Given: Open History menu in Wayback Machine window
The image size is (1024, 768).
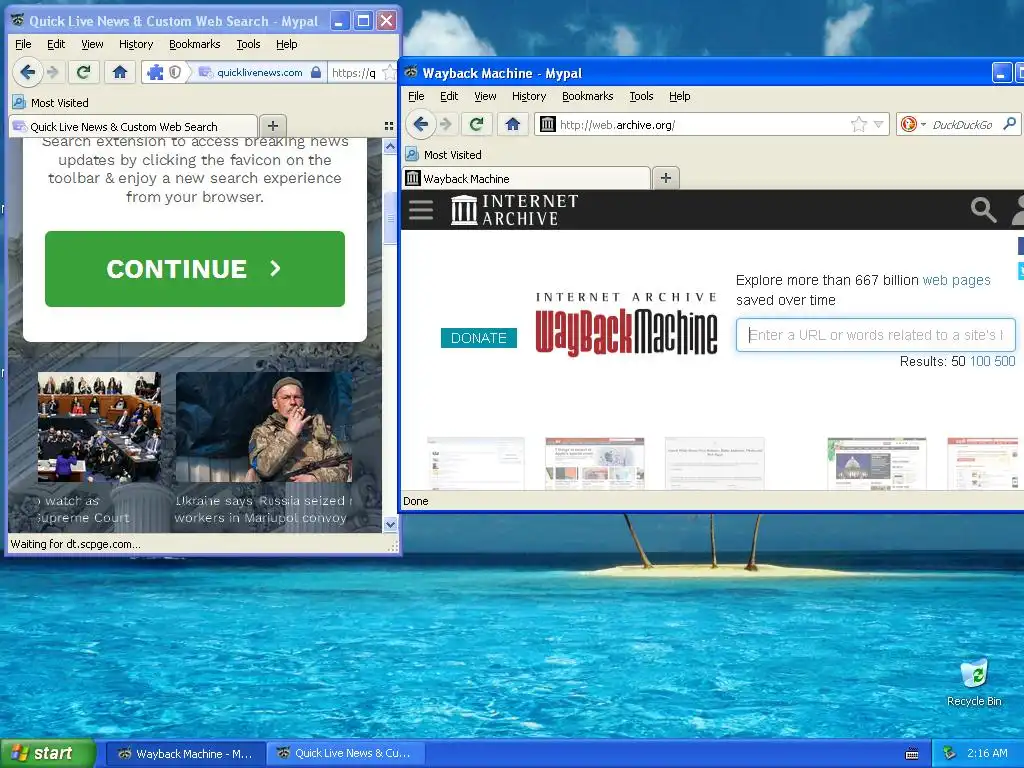Looking at the screenshot, I should (529, 96).
